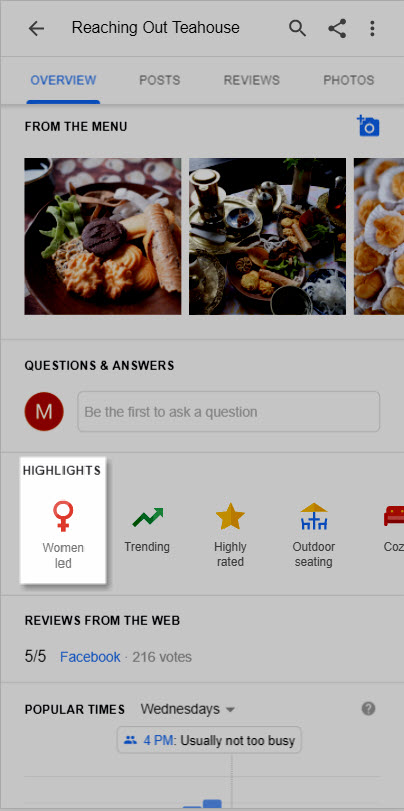The height and width of the screenshot is (811, 404).
Task: Go back using the back arrow
Action: click(36, 28)
